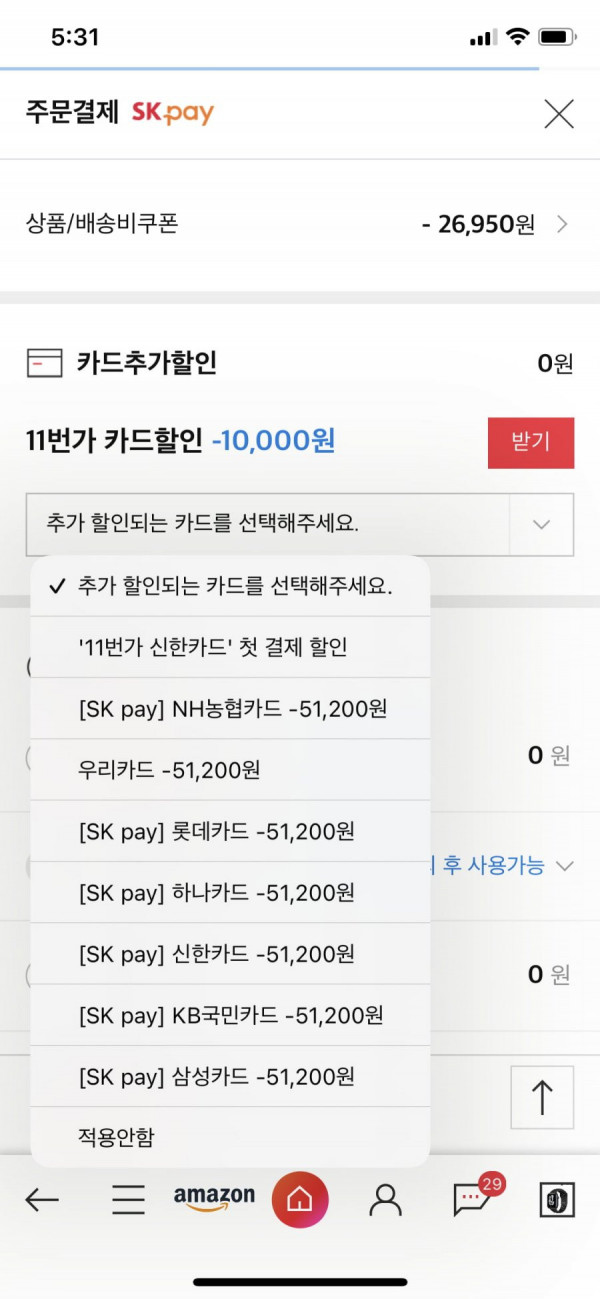Expand the 후 사용가능 chevron
This screenshot has width=600, height=1299.
point(565,866)
